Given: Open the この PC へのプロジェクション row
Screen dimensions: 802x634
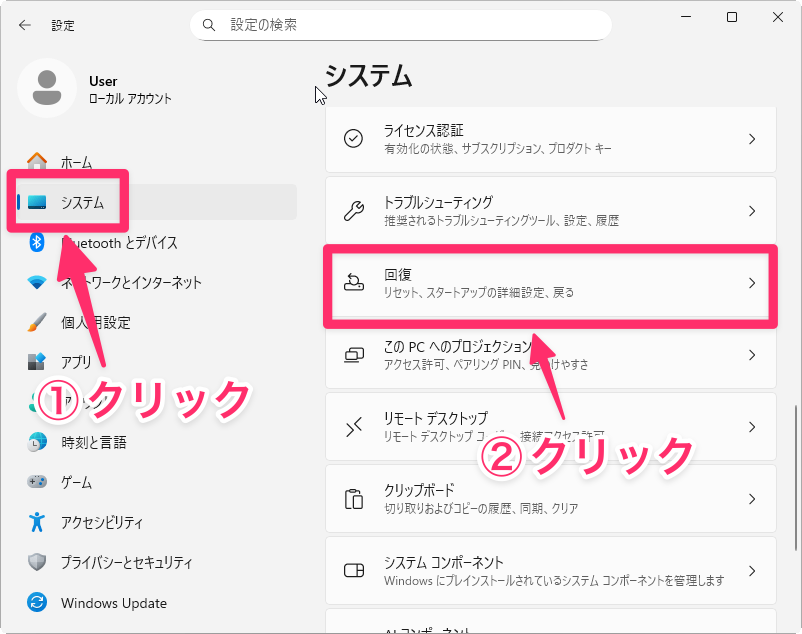Looking at the screenshot, I should (x=550, y=355).
